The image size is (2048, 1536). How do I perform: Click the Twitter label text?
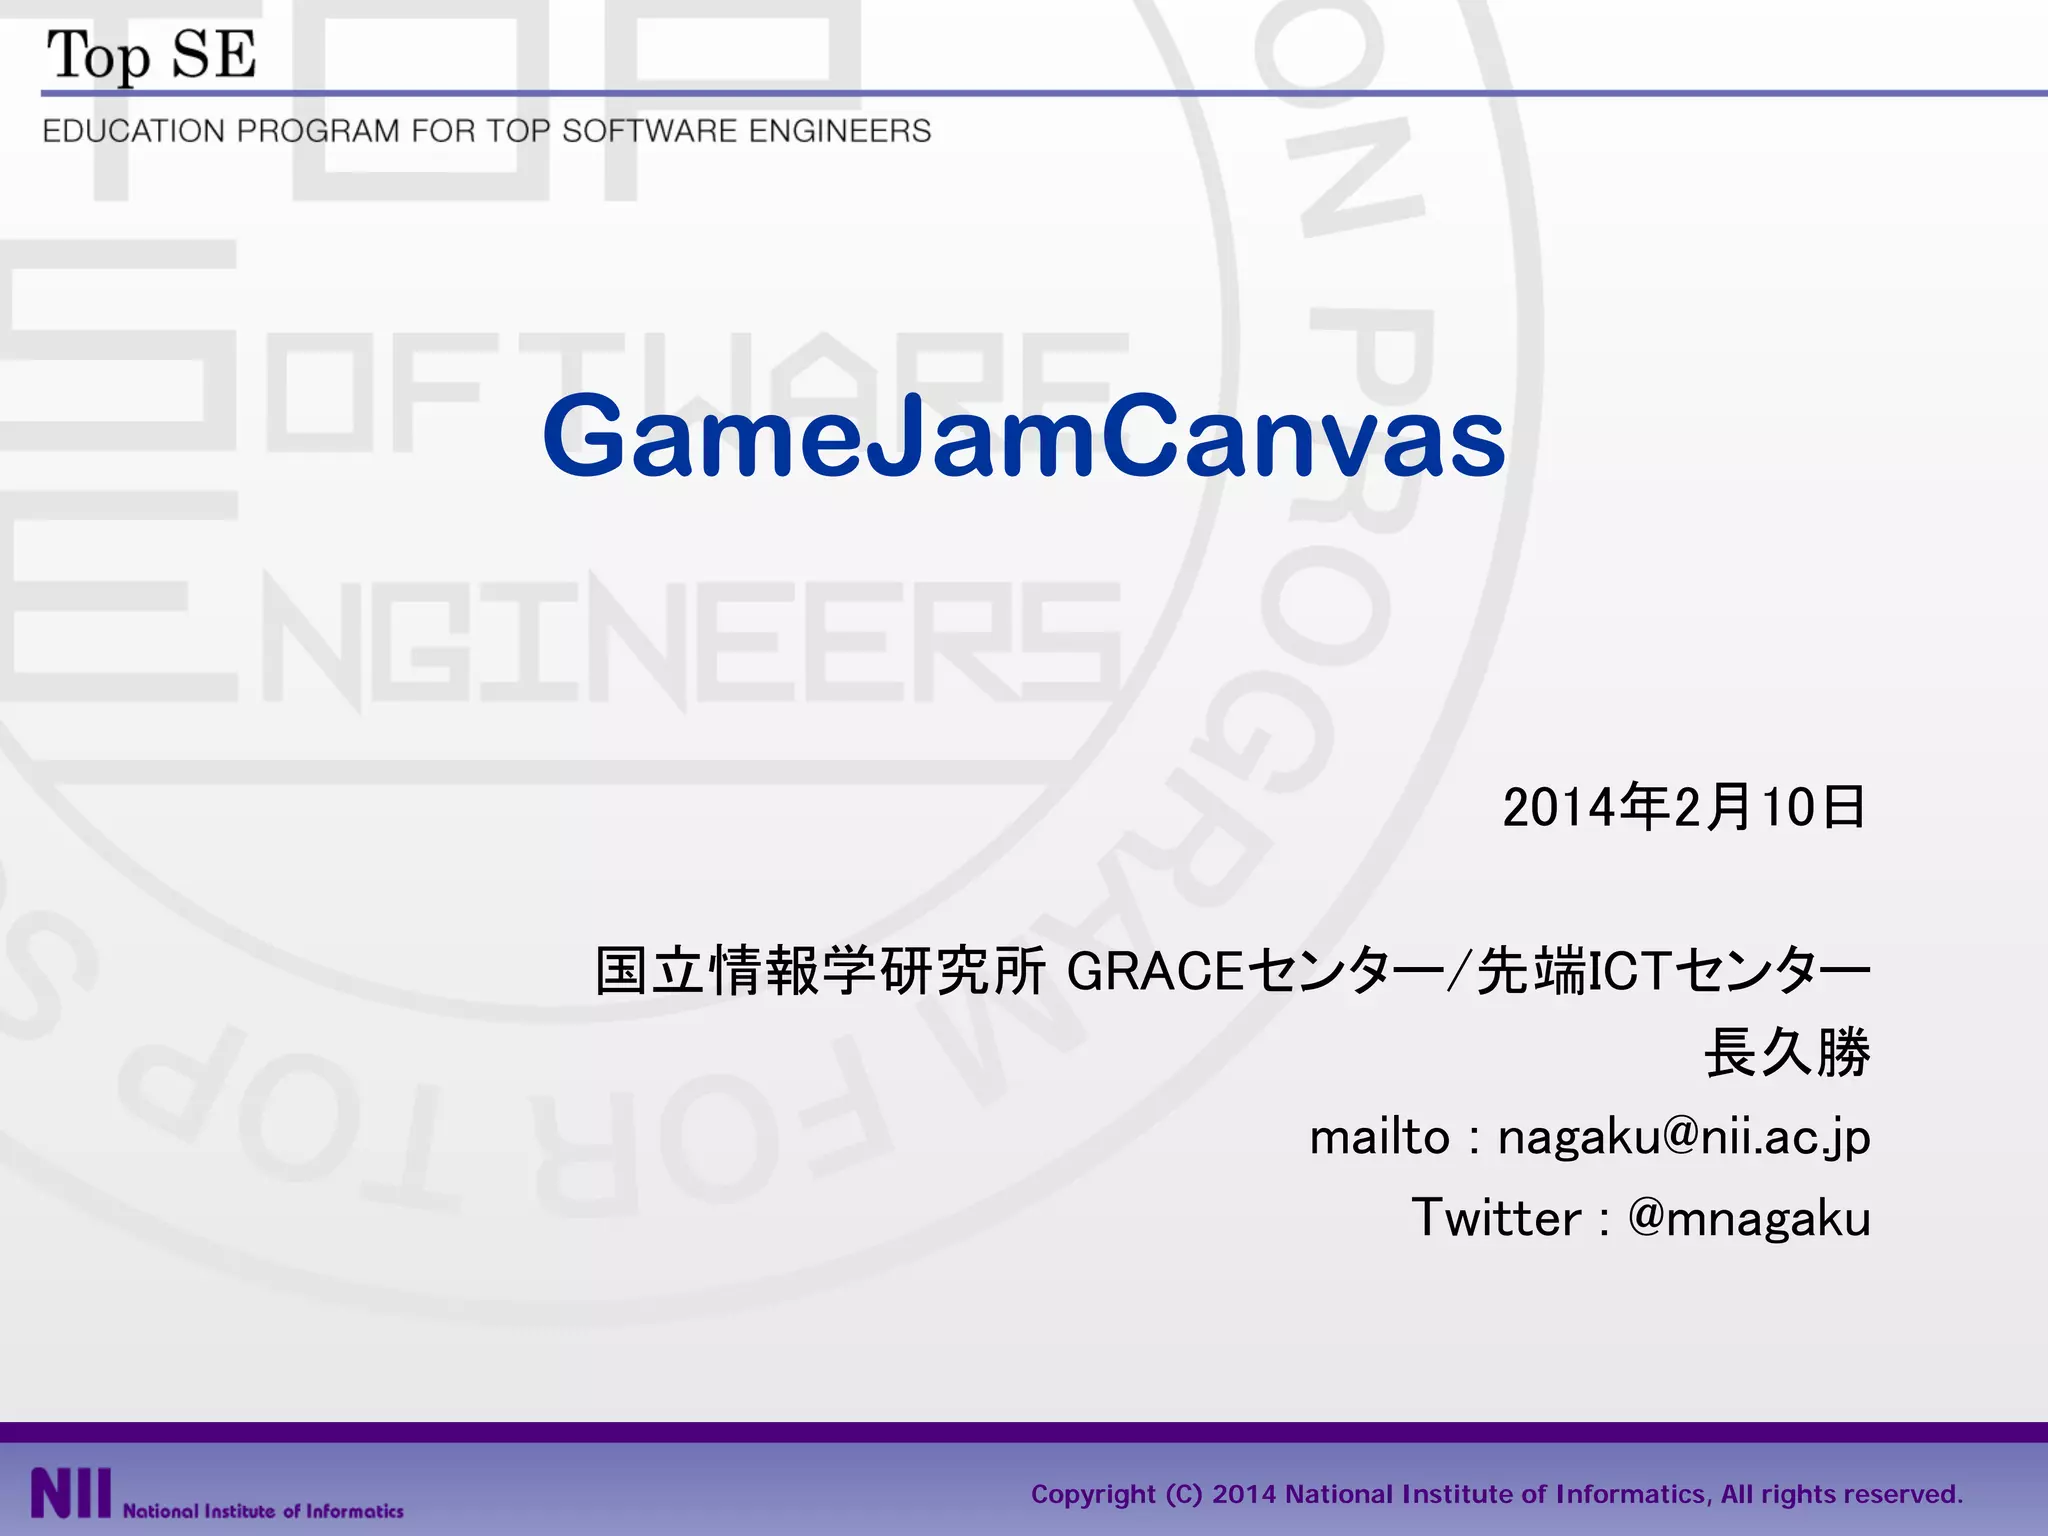click(x=1496, y=1218)
